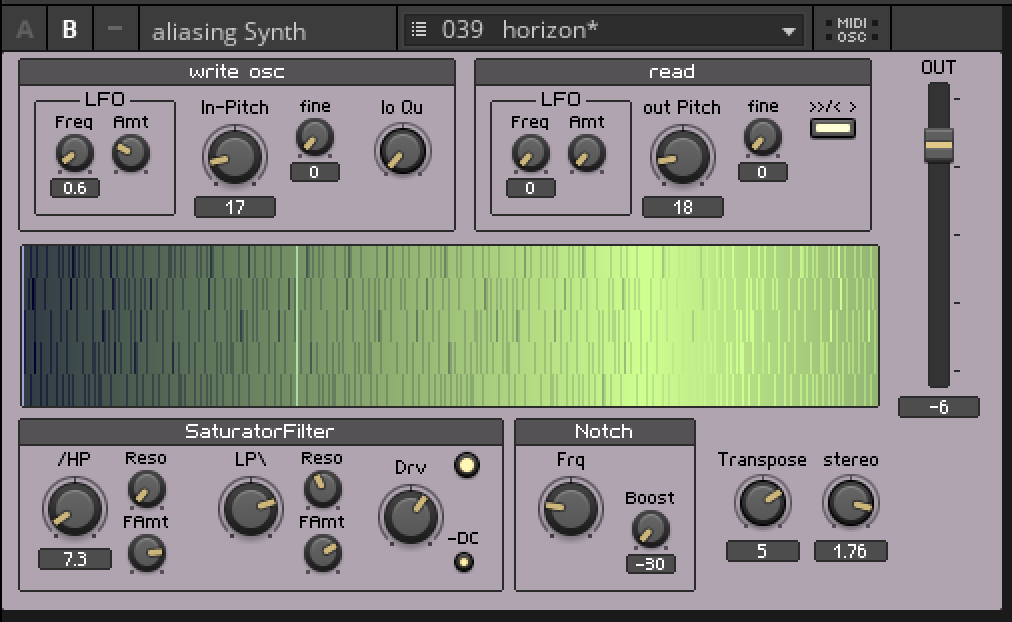Toggle the MIDI OSC button

coord(852,30)
